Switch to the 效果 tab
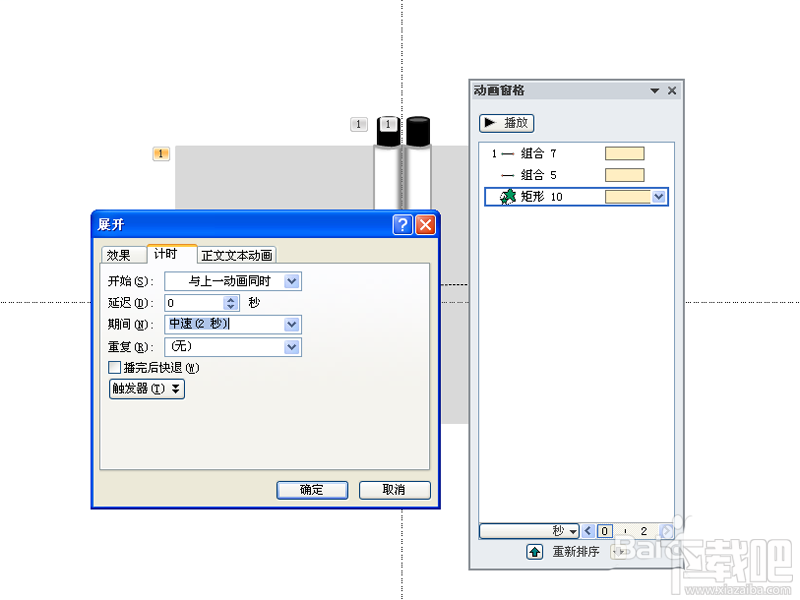 (x=121, y=254)
